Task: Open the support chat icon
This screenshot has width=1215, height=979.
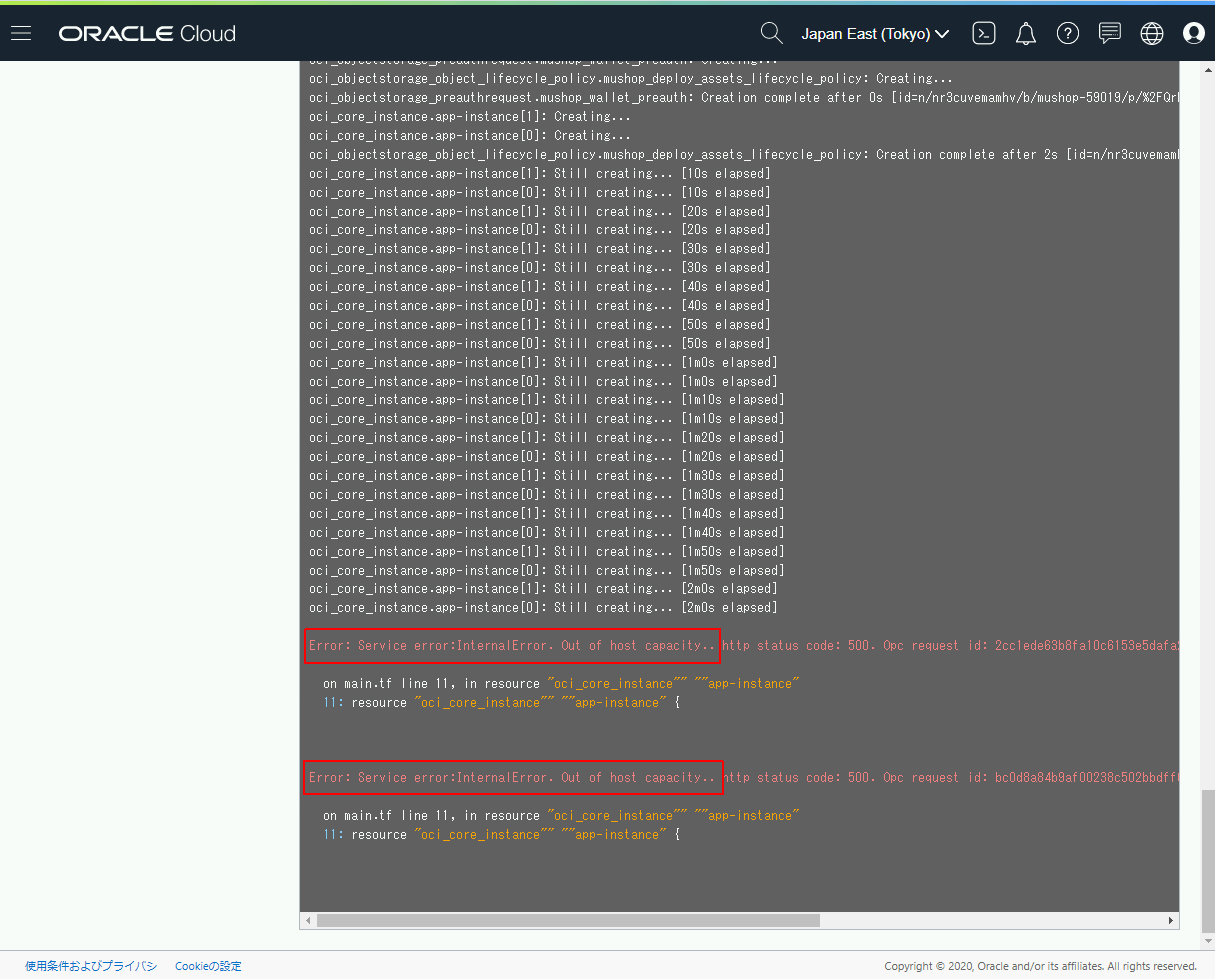Action: point(1110,33)
